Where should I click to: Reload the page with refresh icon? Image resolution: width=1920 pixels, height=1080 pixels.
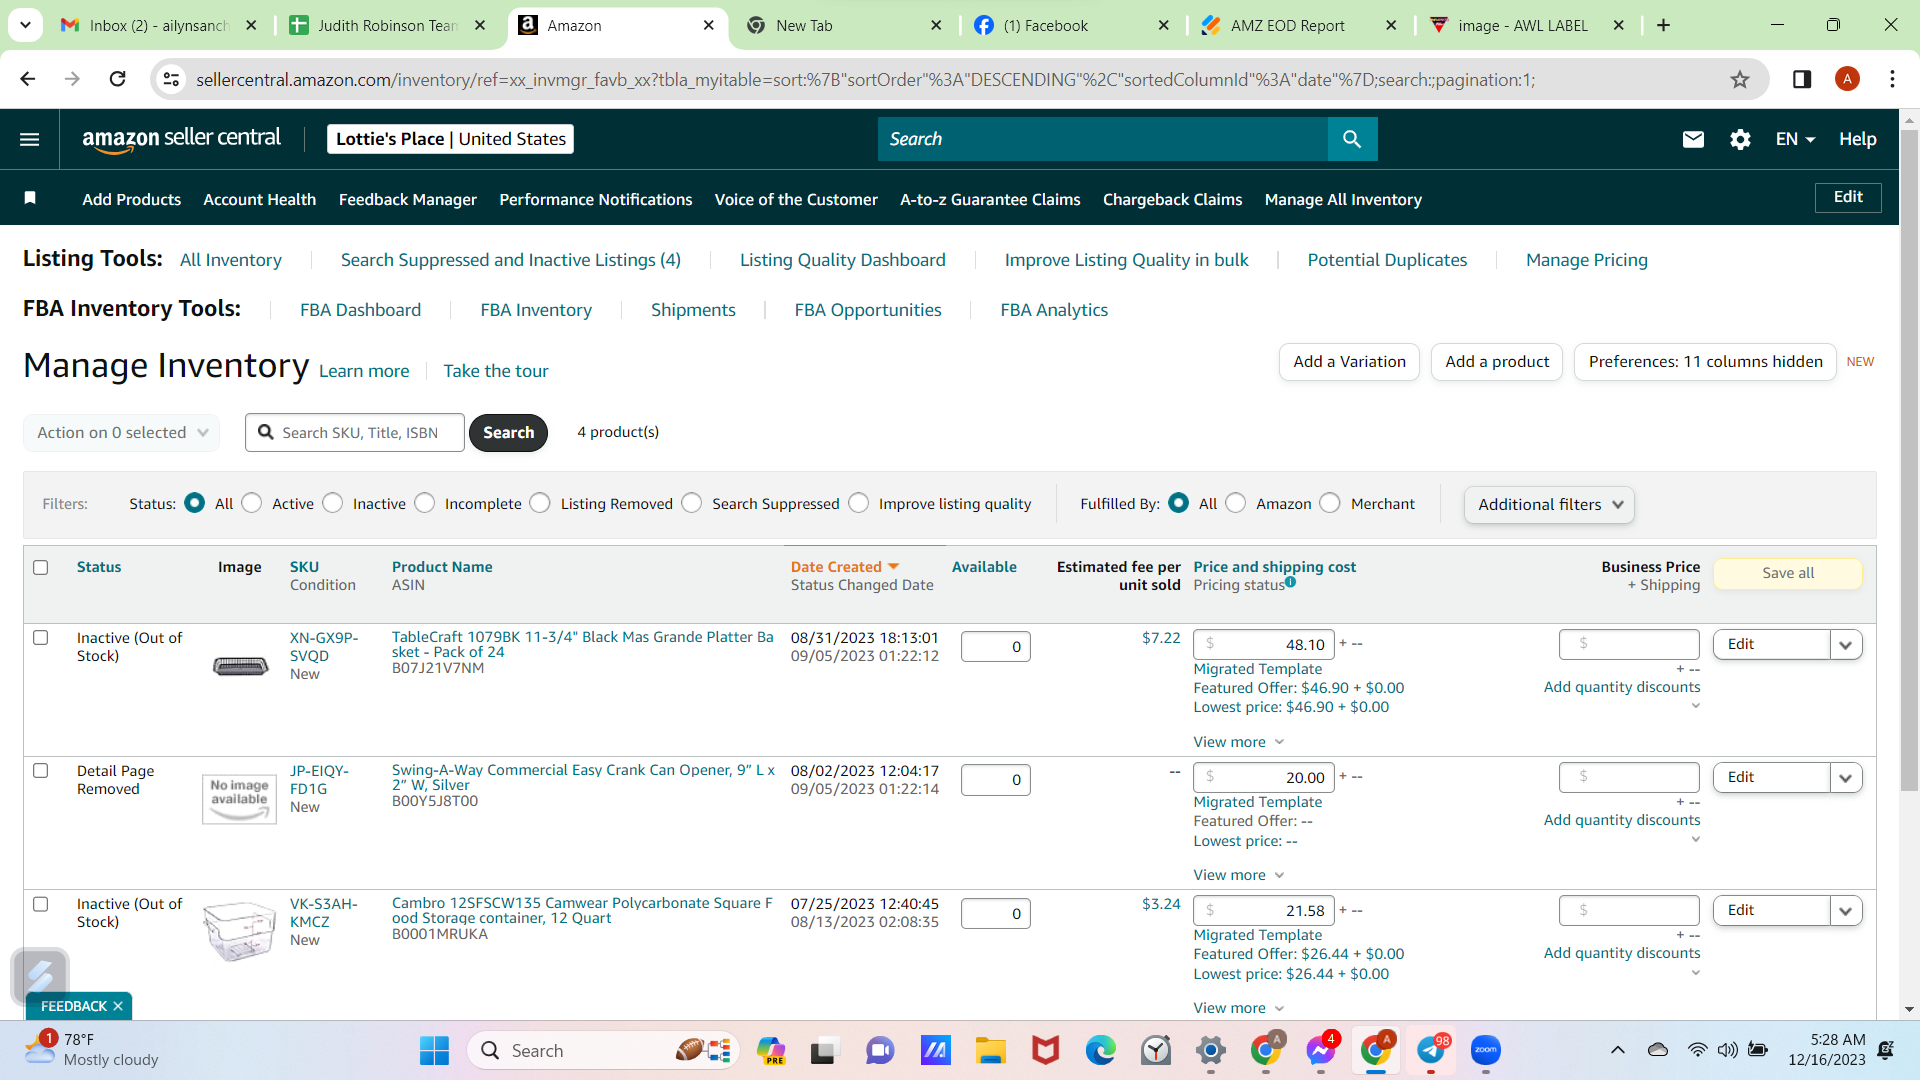(x=118, y=79)
